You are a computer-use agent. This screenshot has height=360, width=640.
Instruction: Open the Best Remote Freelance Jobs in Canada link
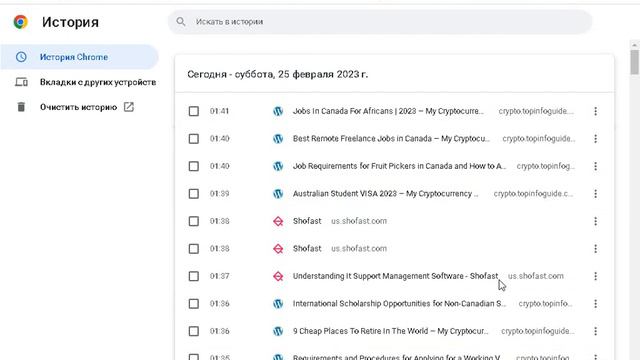[x=391, y=139]
